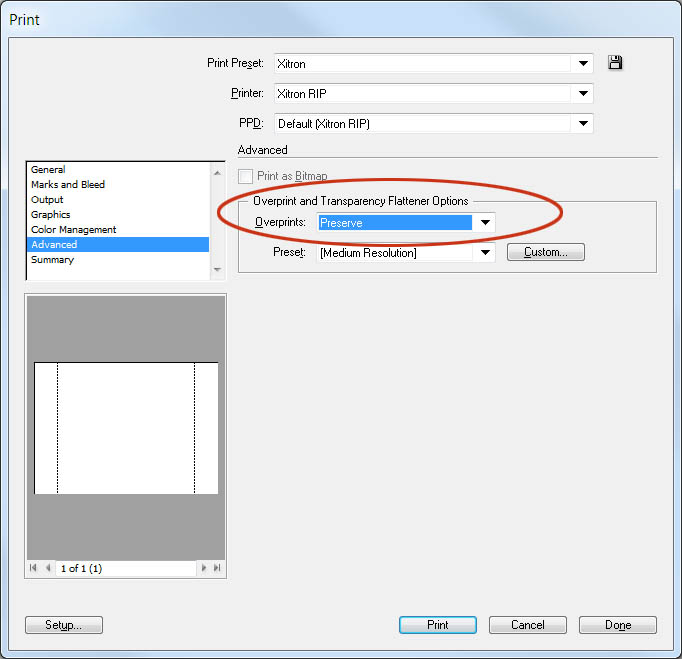This screenshot has height=659, width=682.
Task: Go to next page in preview
Action: [204, 568]
